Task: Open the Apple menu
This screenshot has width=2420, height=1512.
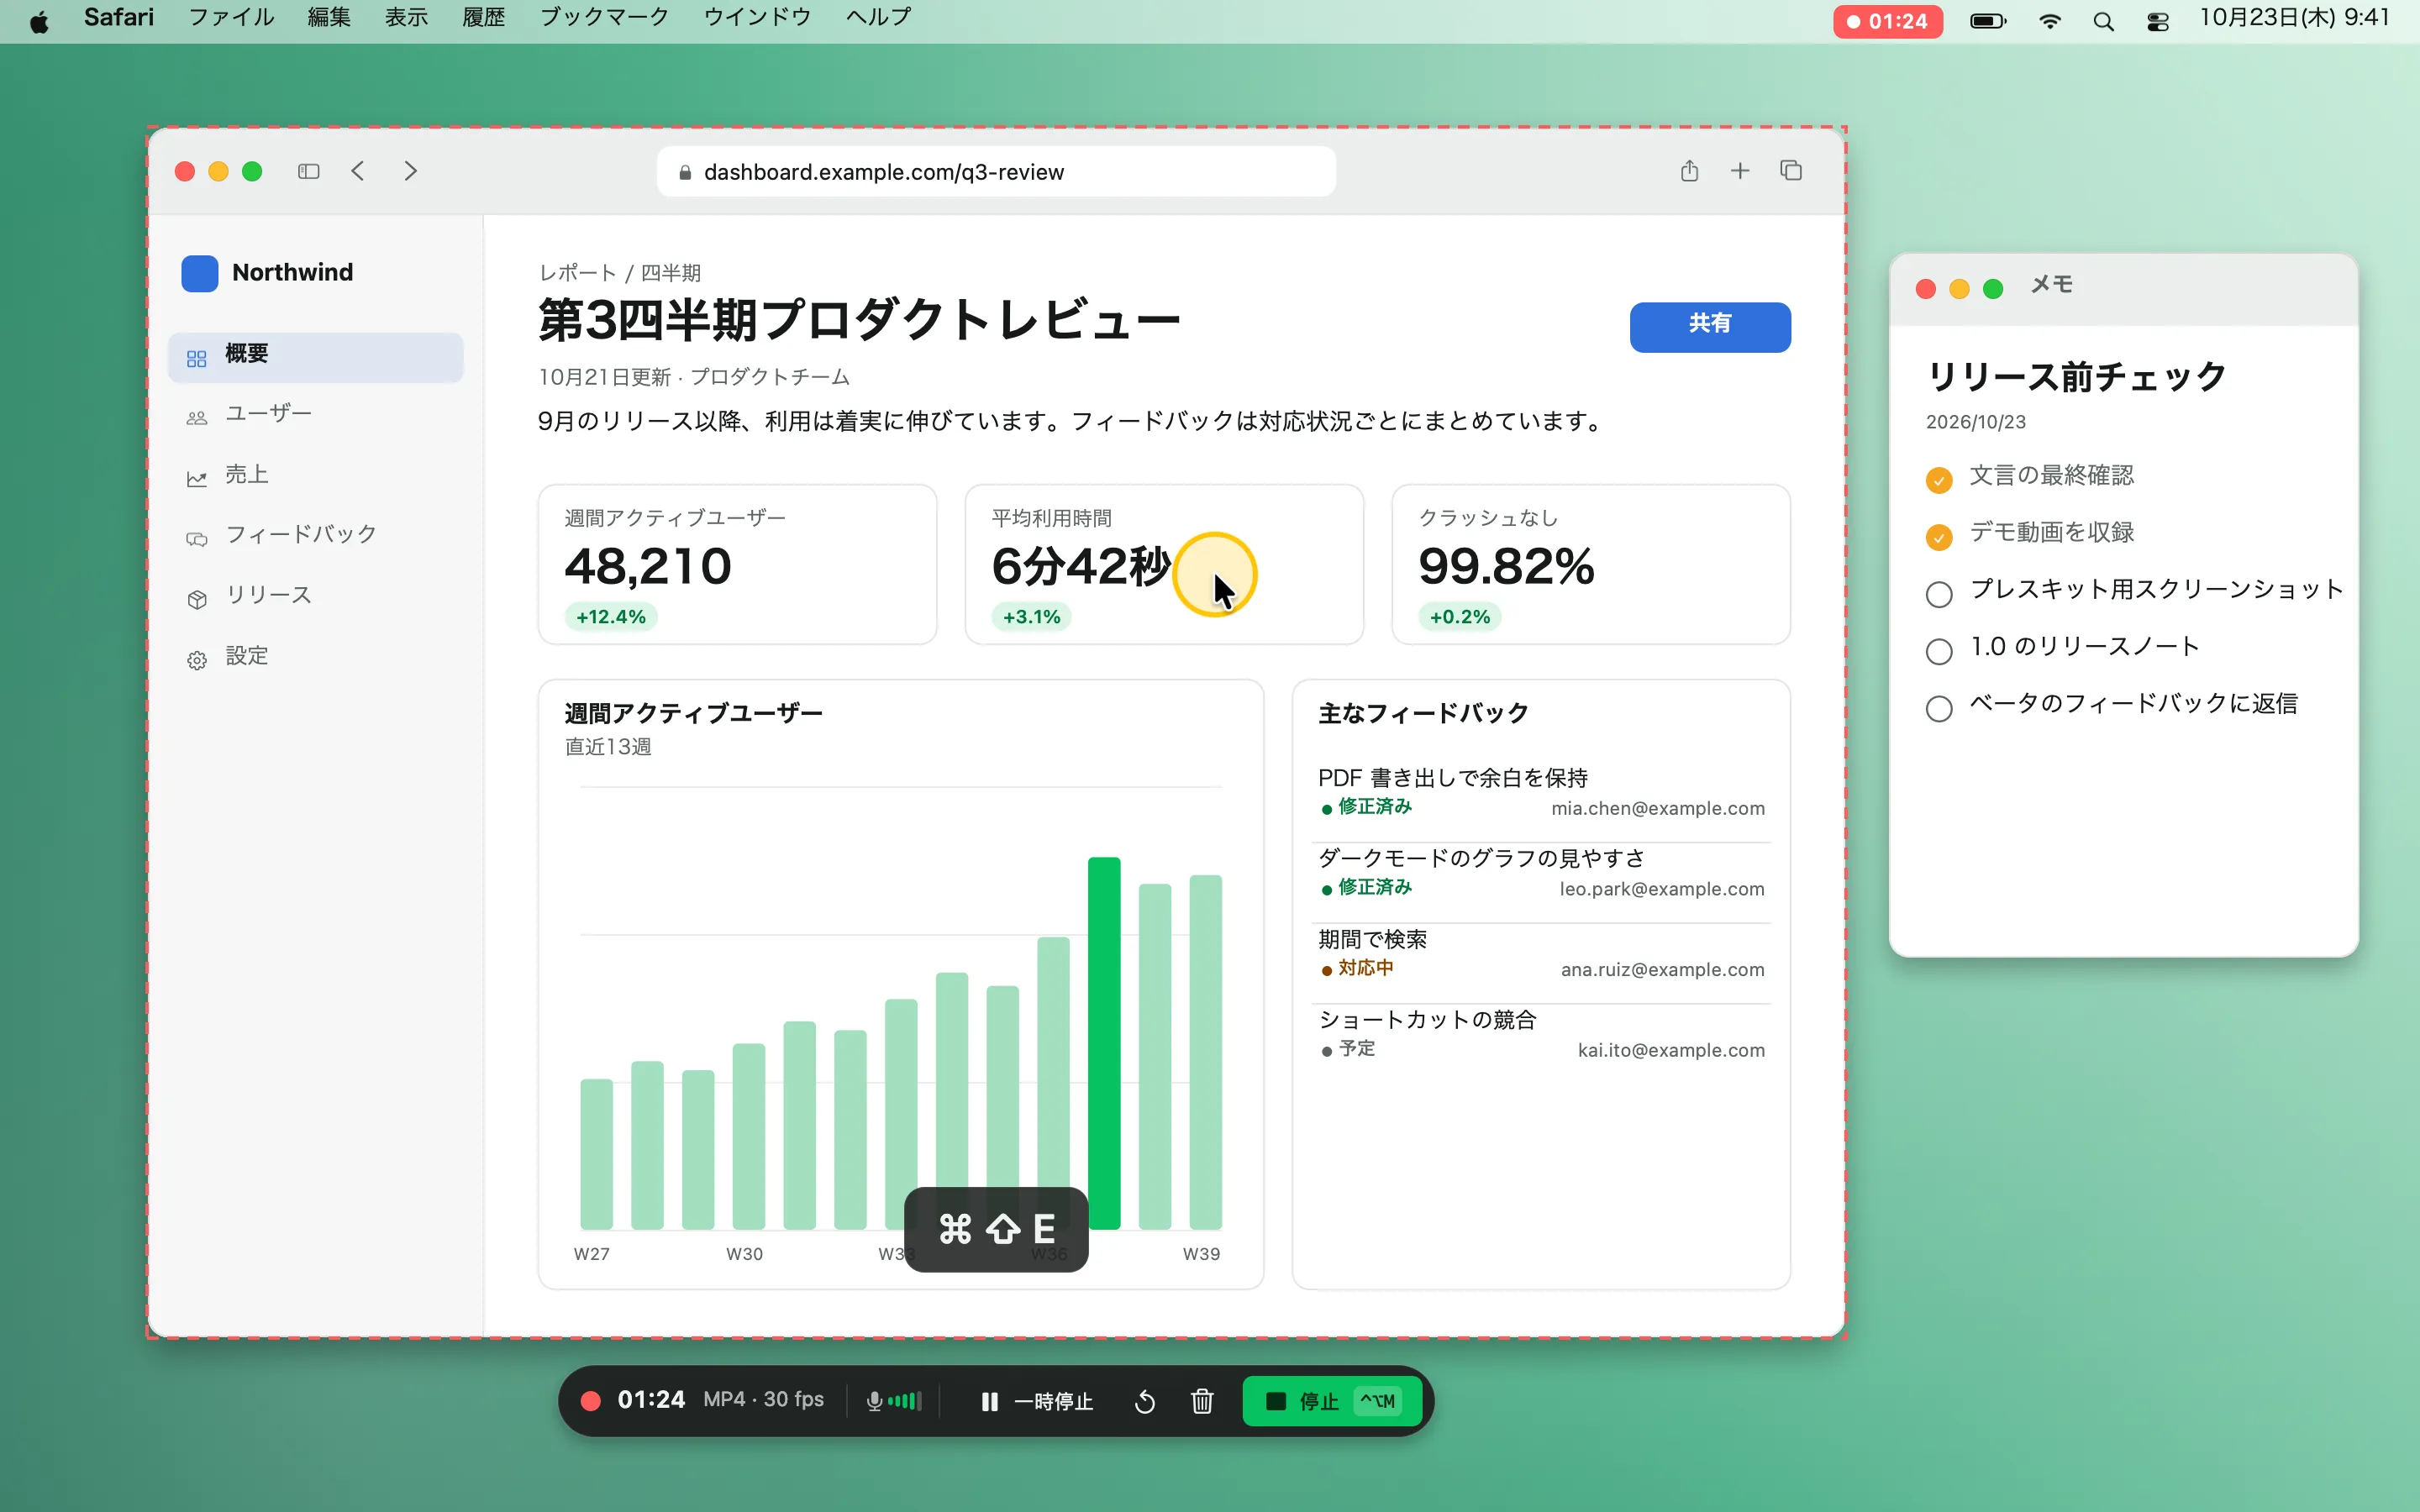Action: [39, 20]
